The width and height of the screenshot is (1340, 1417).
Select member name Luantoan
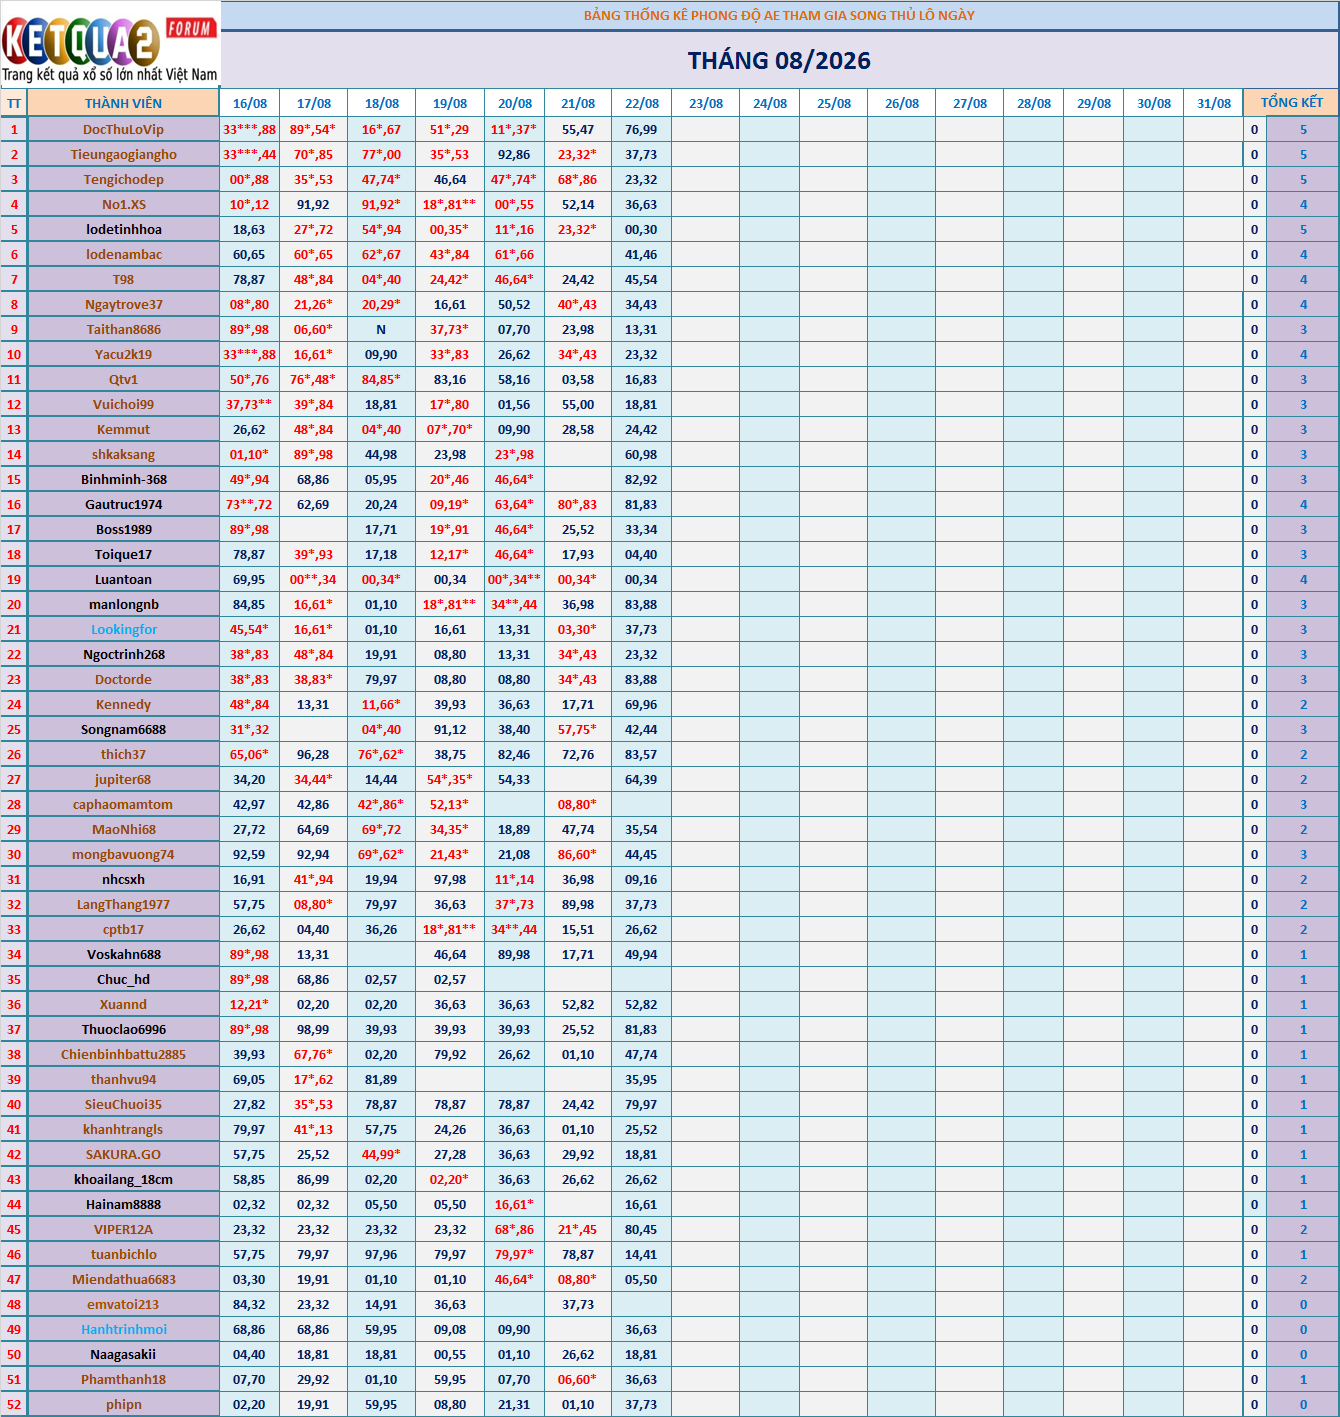pyautogui.click(x=123, y=579)
